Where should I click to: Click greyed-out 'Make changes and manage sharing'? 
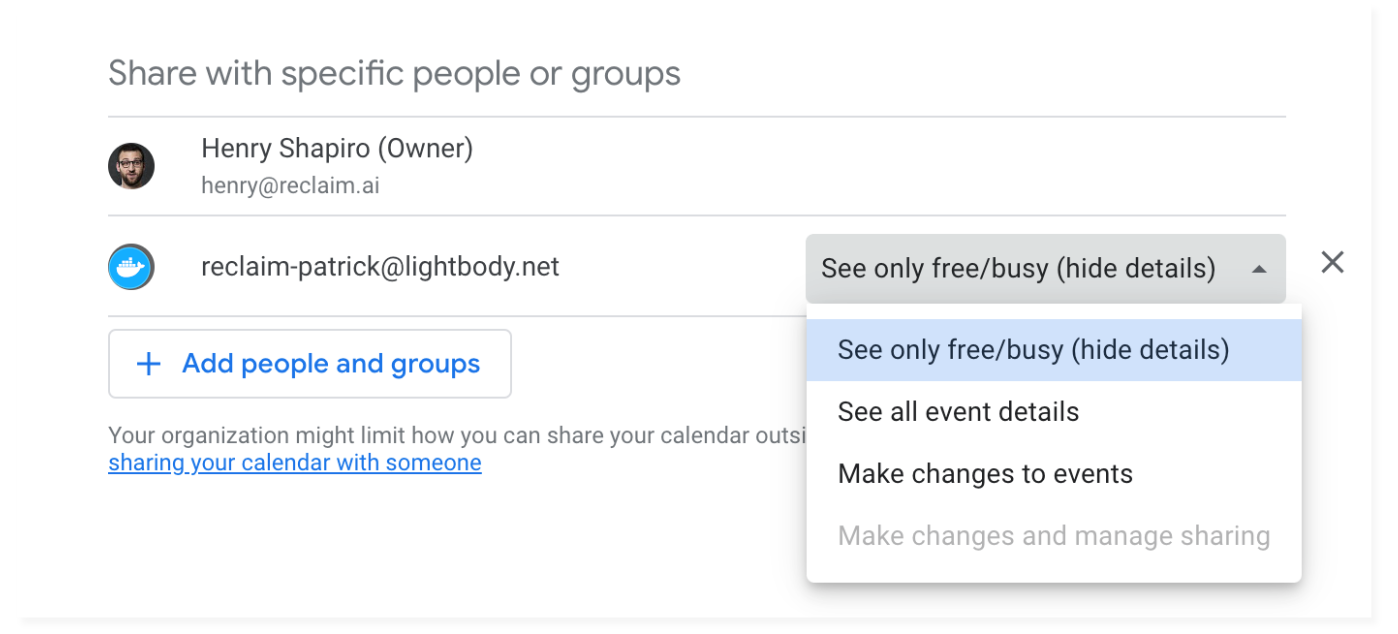pyautogui.click(x=1054, y=536)
